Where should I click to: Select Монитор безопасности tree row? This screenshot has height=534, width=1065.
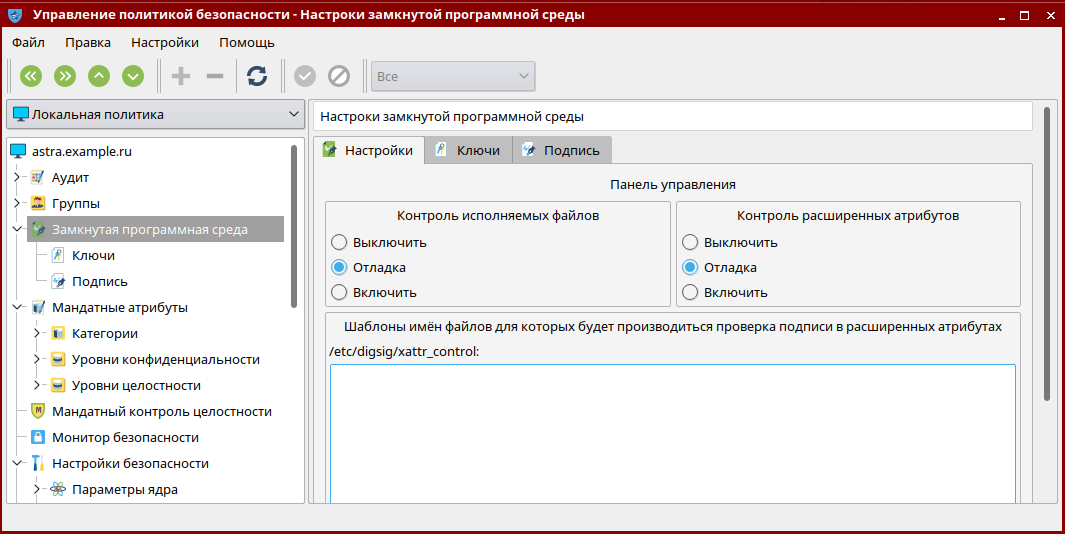(126, 438)
